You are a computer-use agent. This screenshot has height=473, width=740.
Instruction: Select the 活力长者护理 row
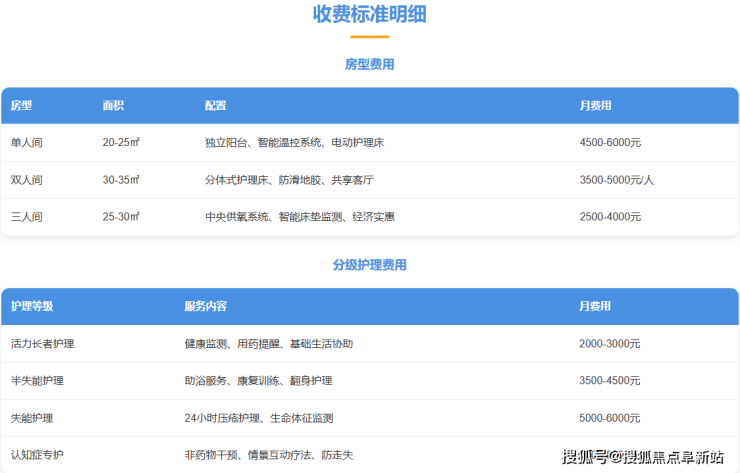point(42,344)
